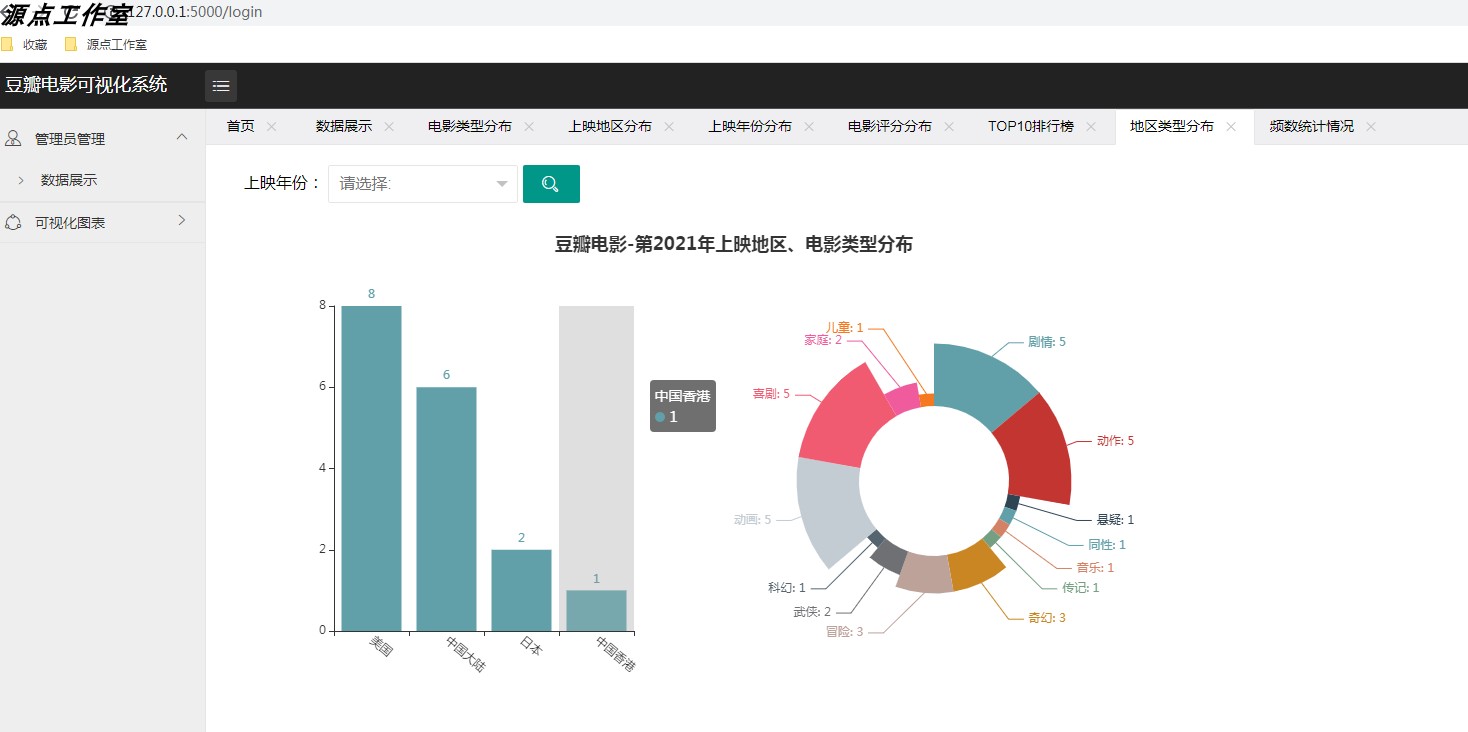Image resolution: width=1468 pixels, height=732 pixels.
Task: Switch to the 数据展示 tab
Action: coord(344,127)
